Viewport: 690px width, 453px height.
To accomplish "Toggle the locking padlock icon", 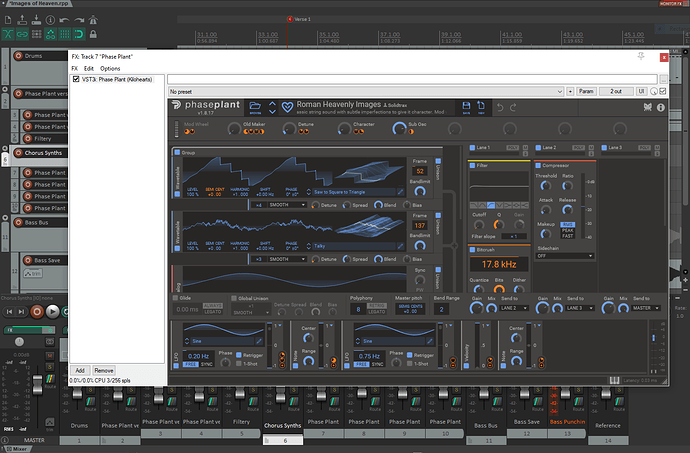I will point(93,34).
